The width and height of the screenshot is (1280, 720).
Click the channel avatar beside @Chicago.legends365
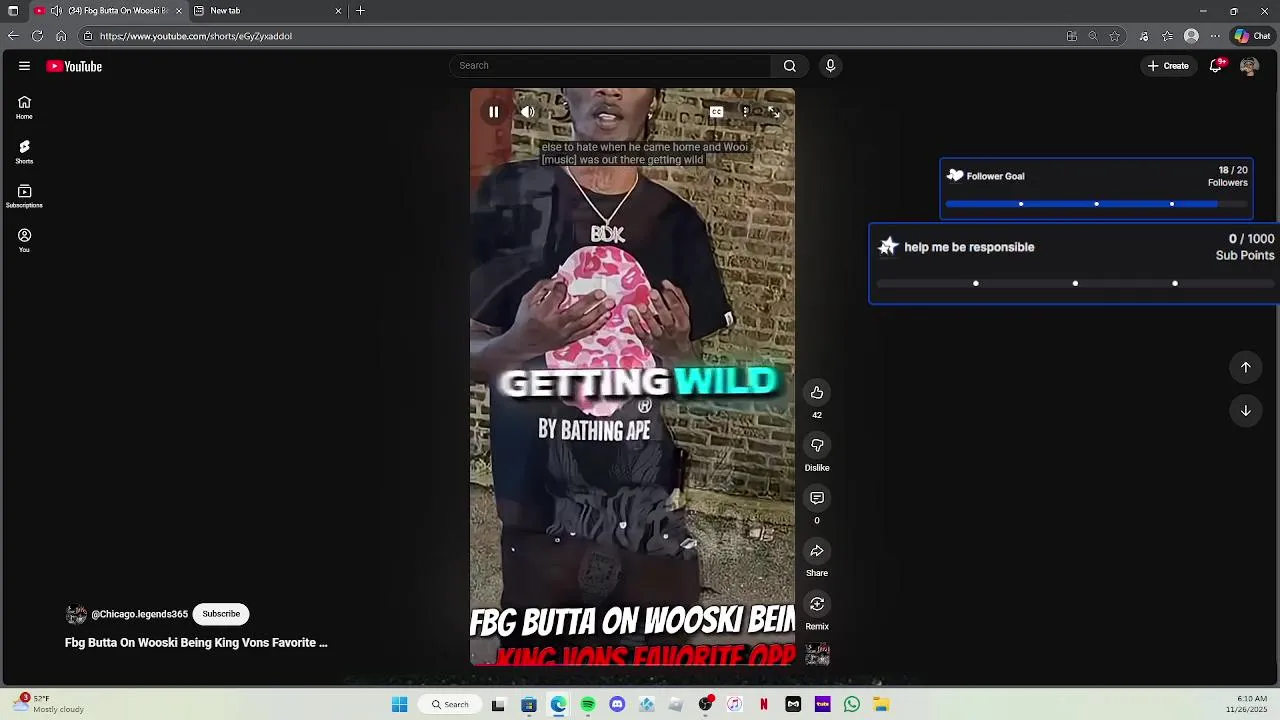tap(76, 614)
